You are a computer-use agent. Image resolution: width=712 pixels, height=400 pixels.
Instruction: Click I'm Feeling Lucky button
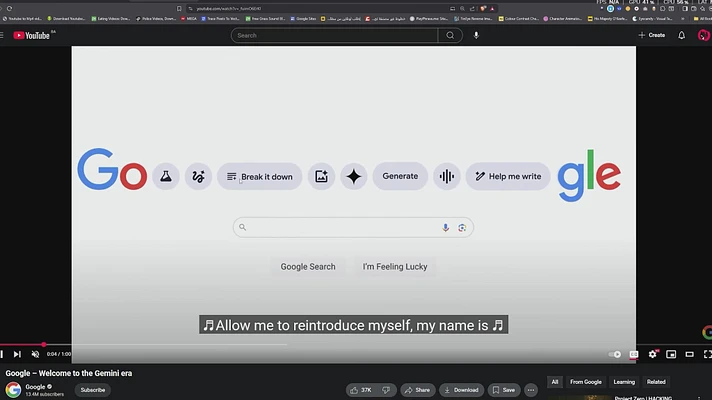395,267
